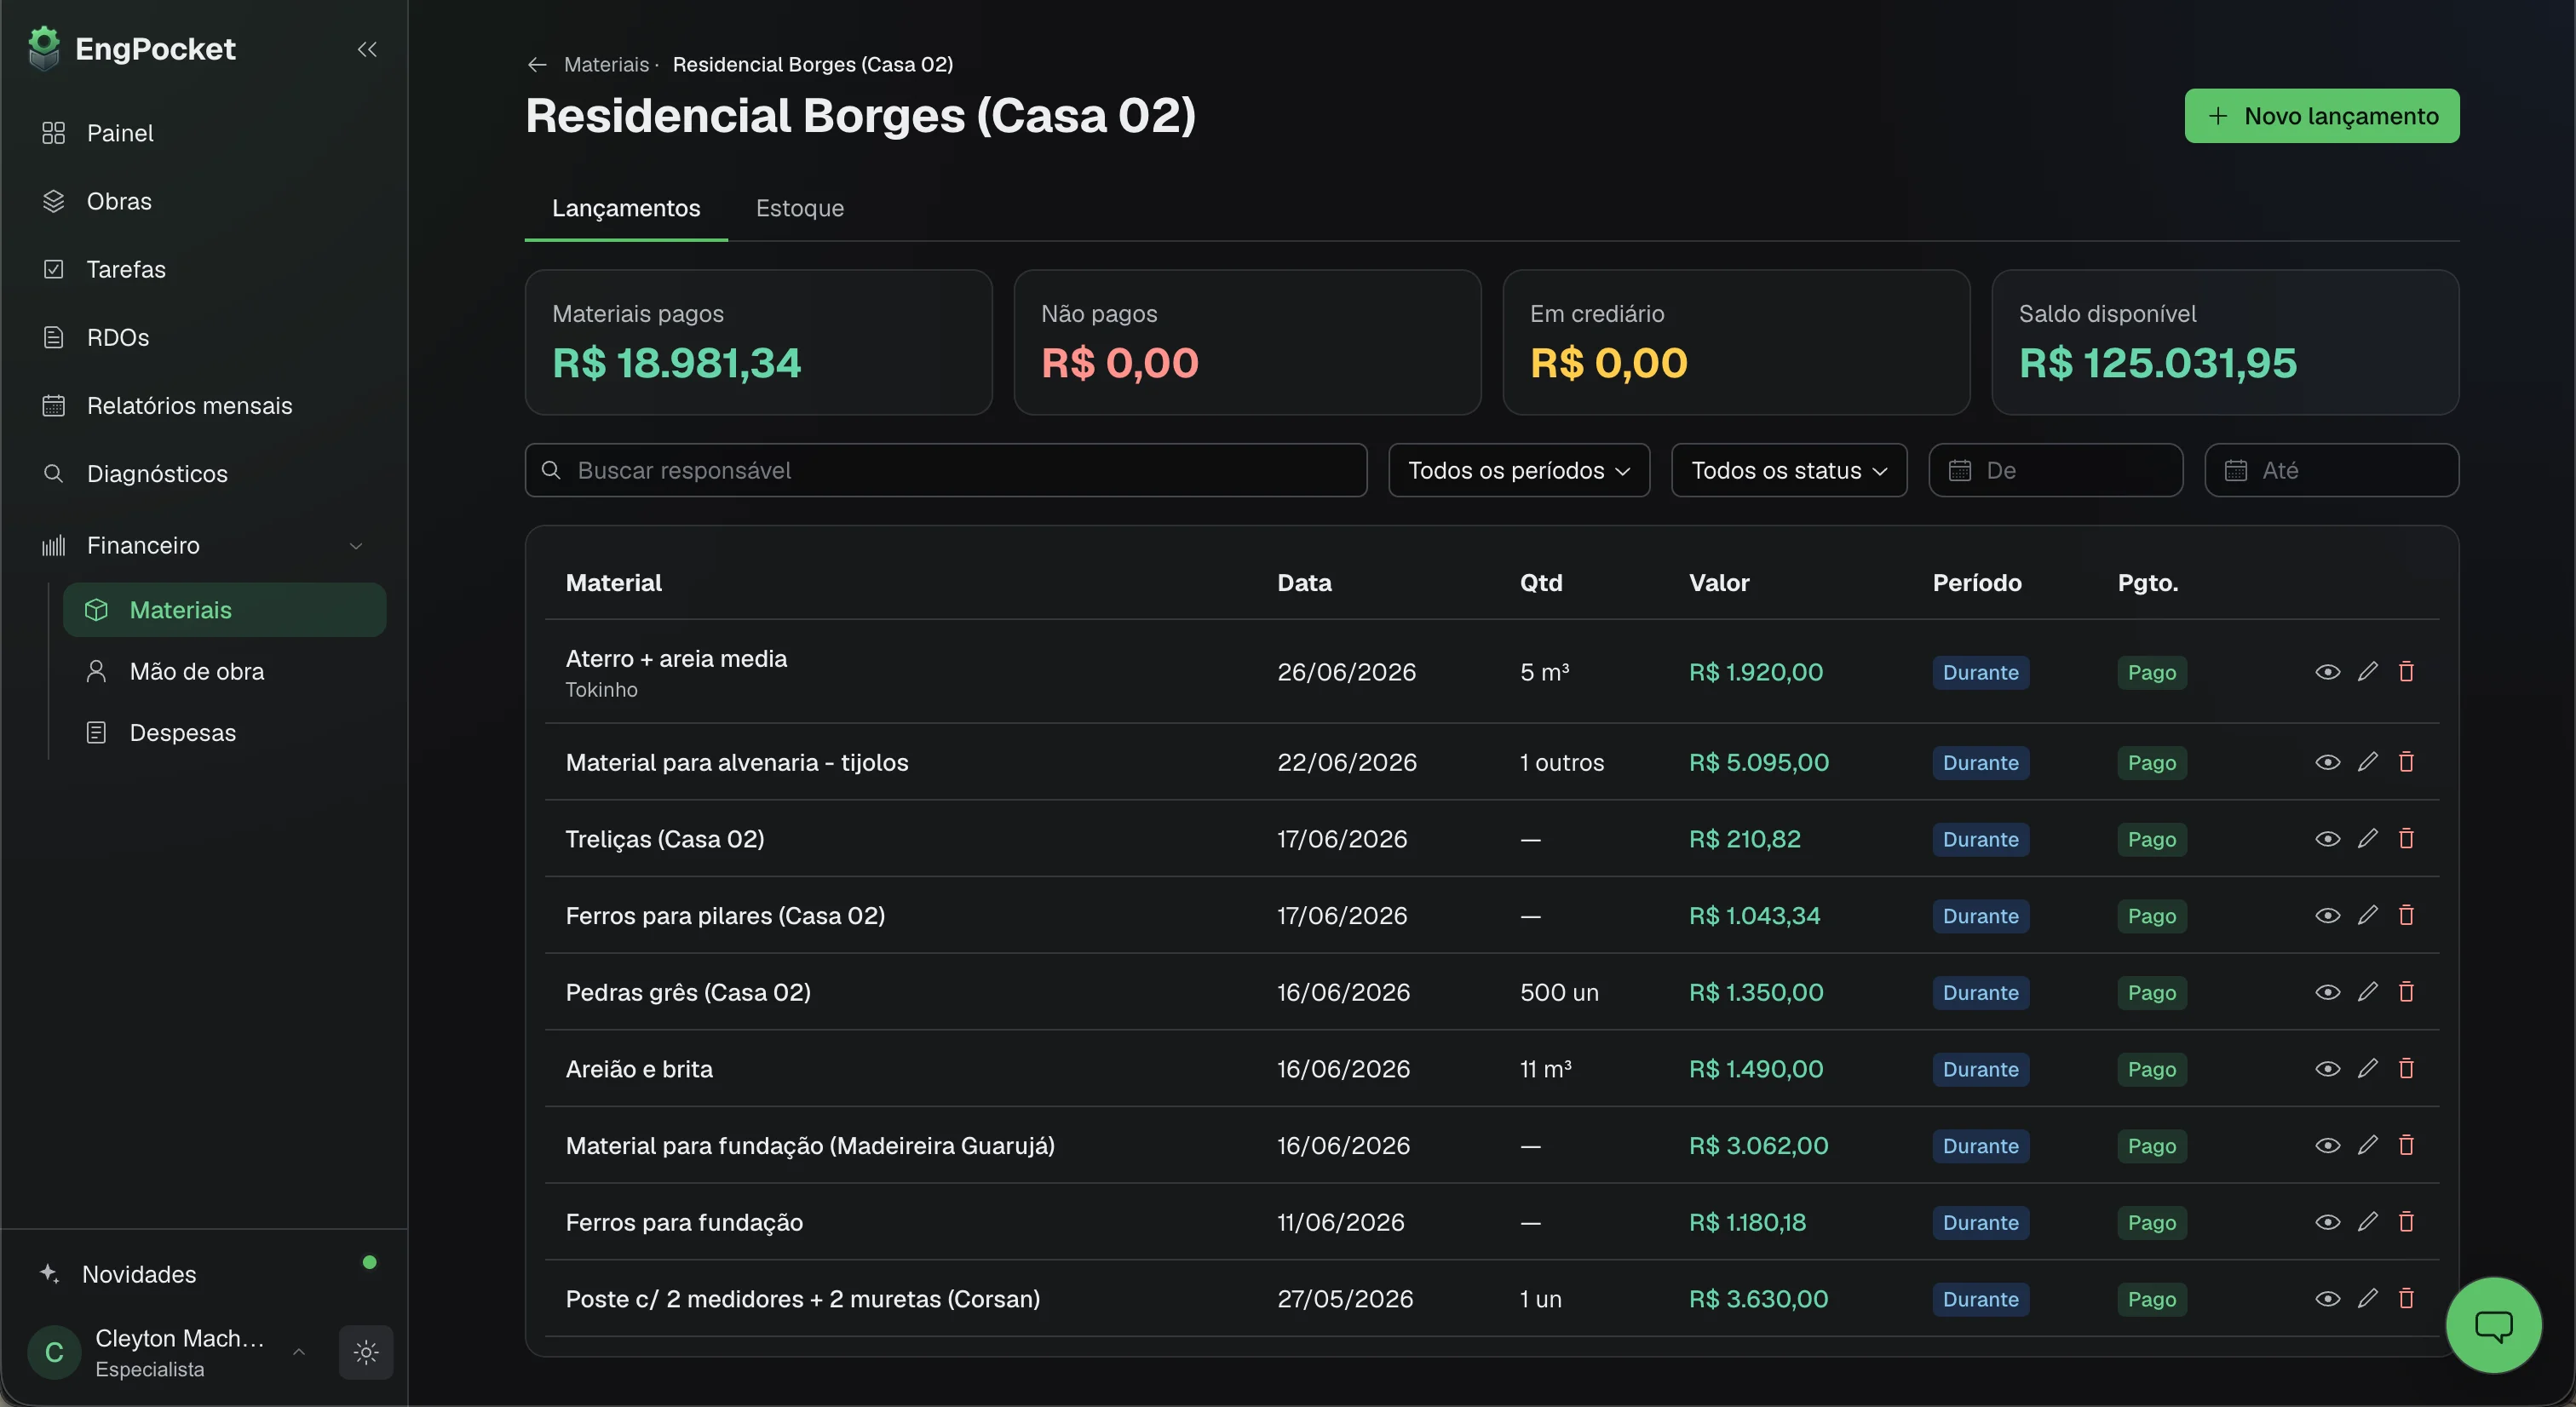Edit the Ferros para pilares entry
This screenshot has width=2576, height=1407.
pyautogui.click(x=2367, y=916)
